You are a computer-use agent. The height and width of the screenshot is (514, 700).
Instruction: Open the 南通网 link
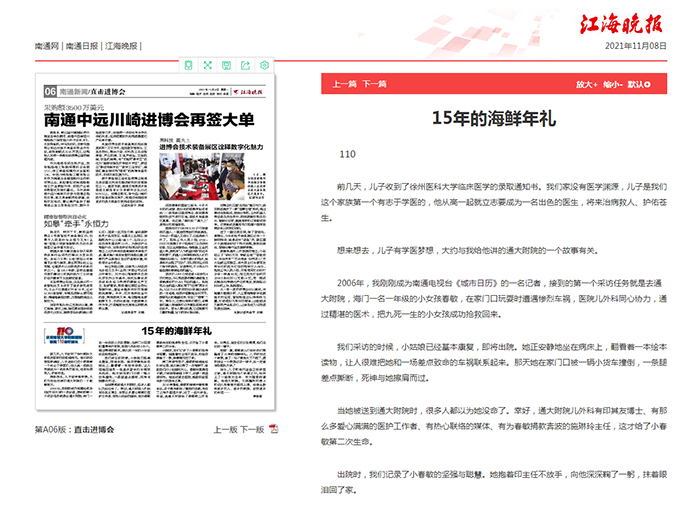47,46
